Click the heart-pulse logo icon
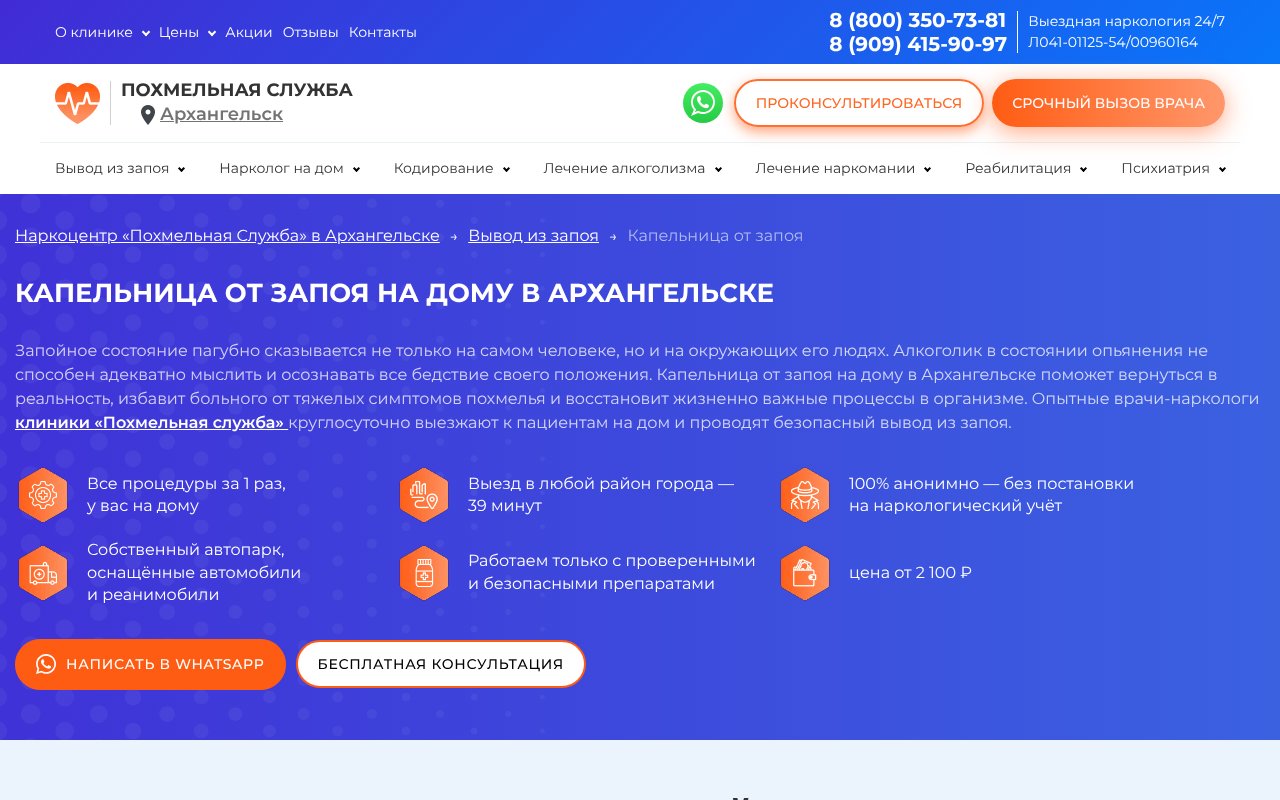 (77, 102)
